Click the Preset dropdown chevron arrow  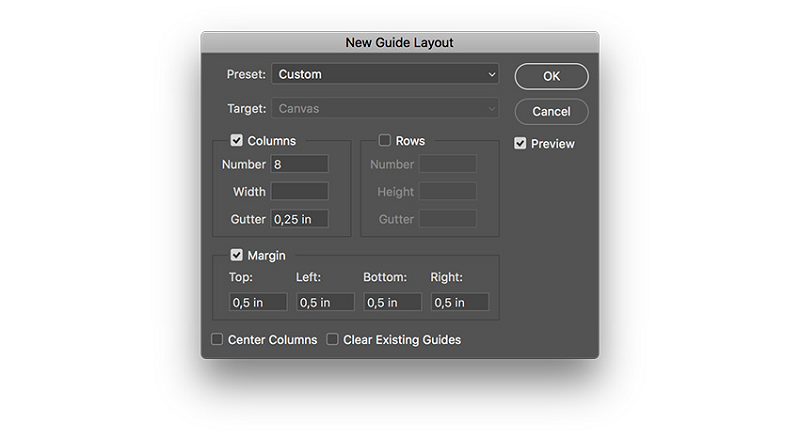pyautogui.click(x=491, y=74)
